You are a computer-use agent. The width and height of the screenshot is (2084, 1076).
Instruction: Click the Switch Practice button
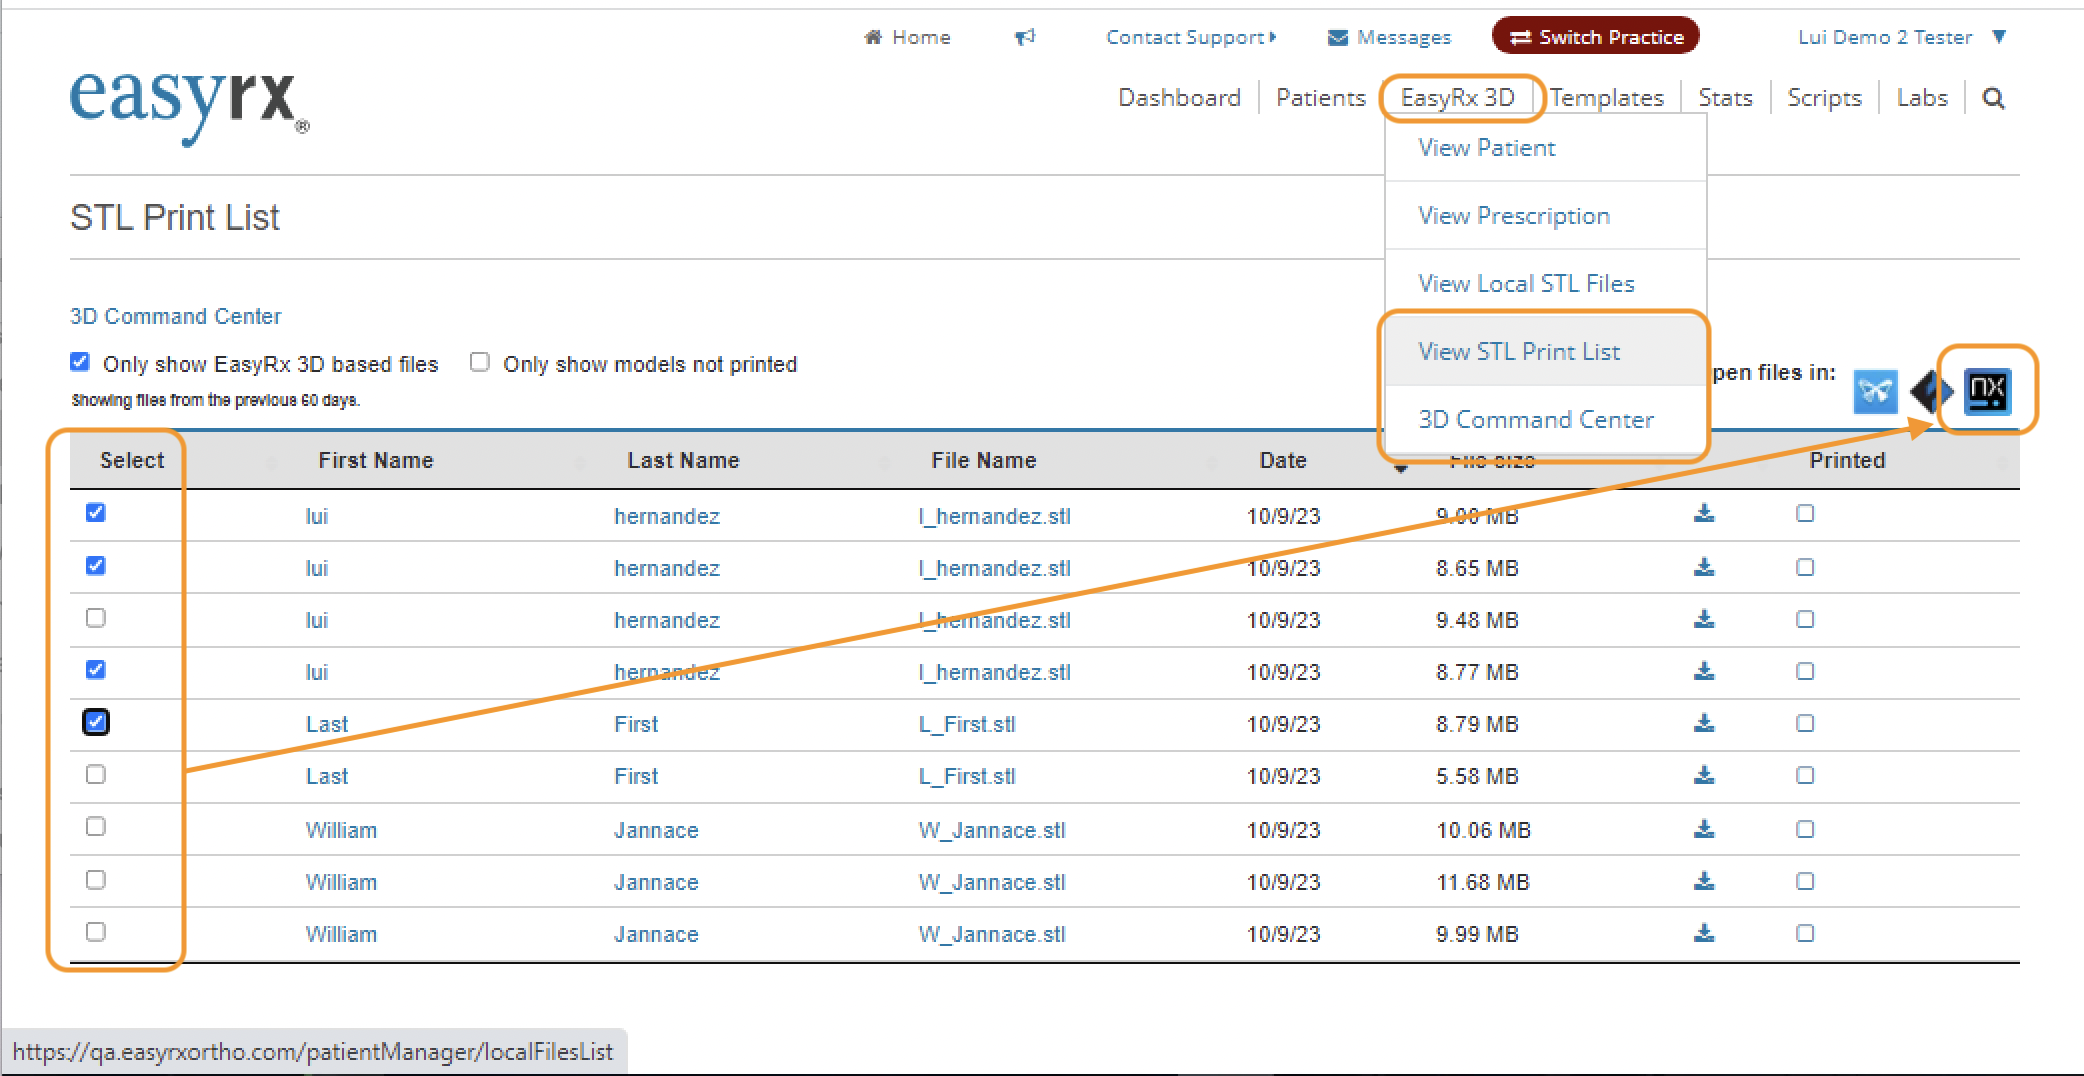pyautogui.click(x=1596, y=37)
